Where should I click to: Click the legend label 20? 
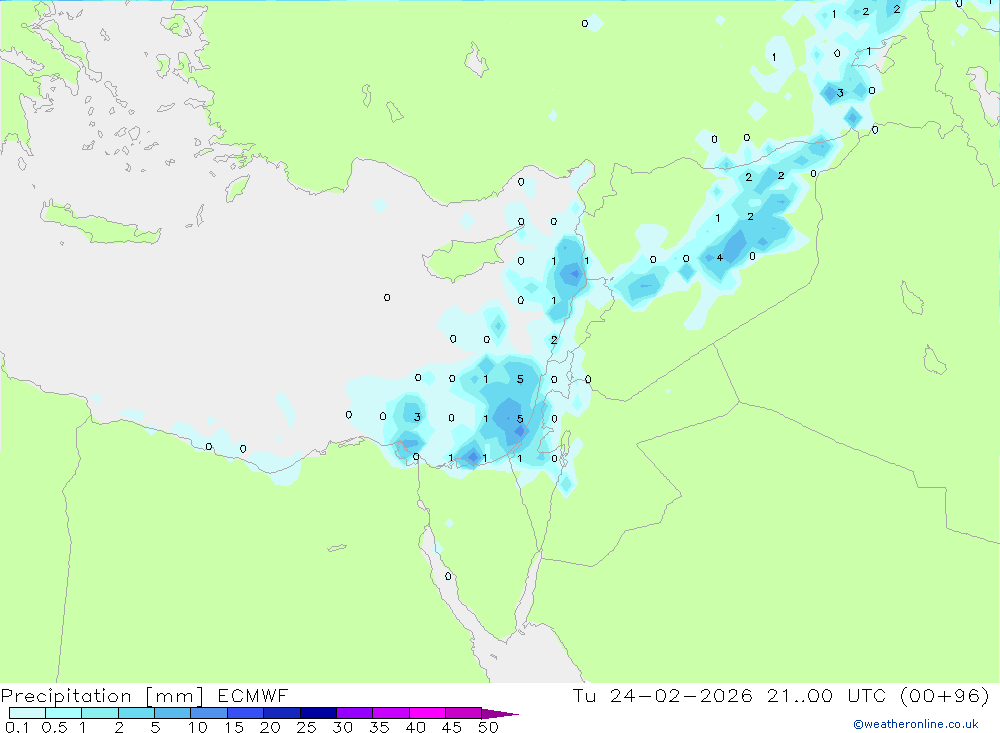tap(270, 727)
